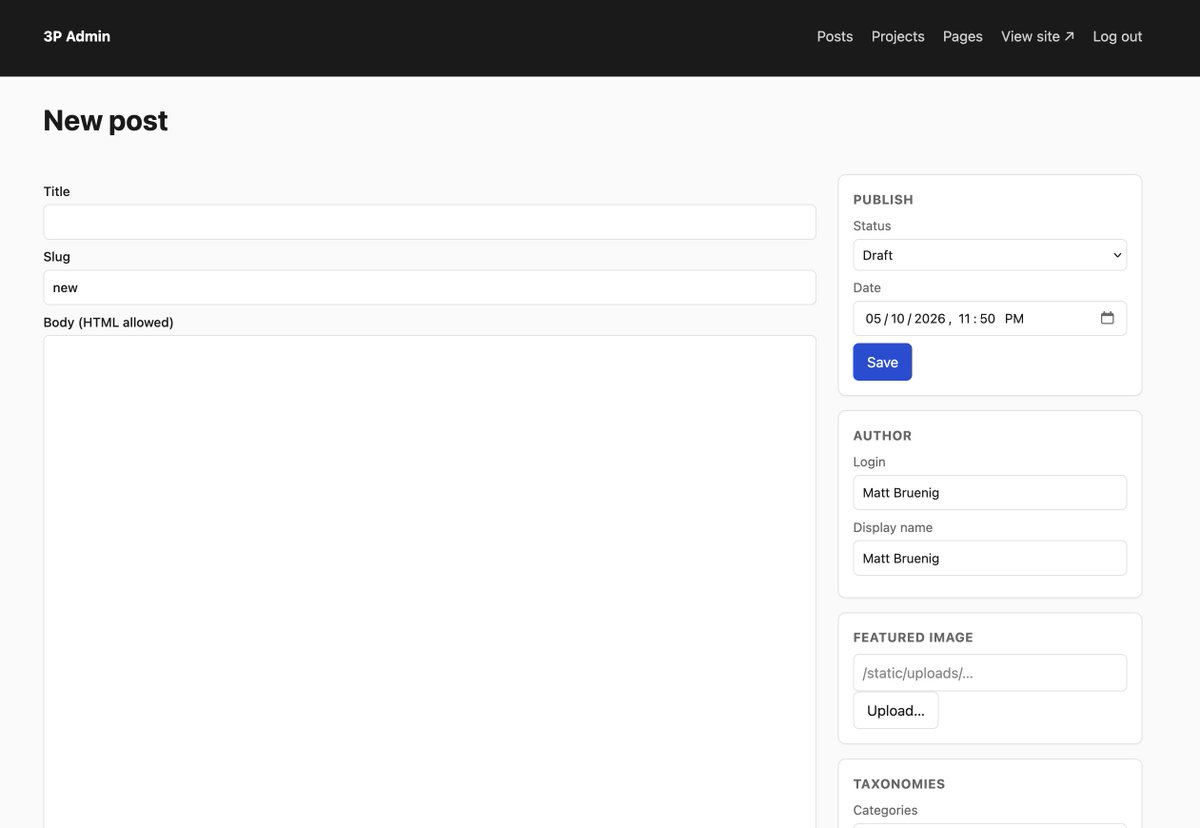Select the month segment in Date field
The height and width of the screenshot is (828, 1200).
pos(874,318)
